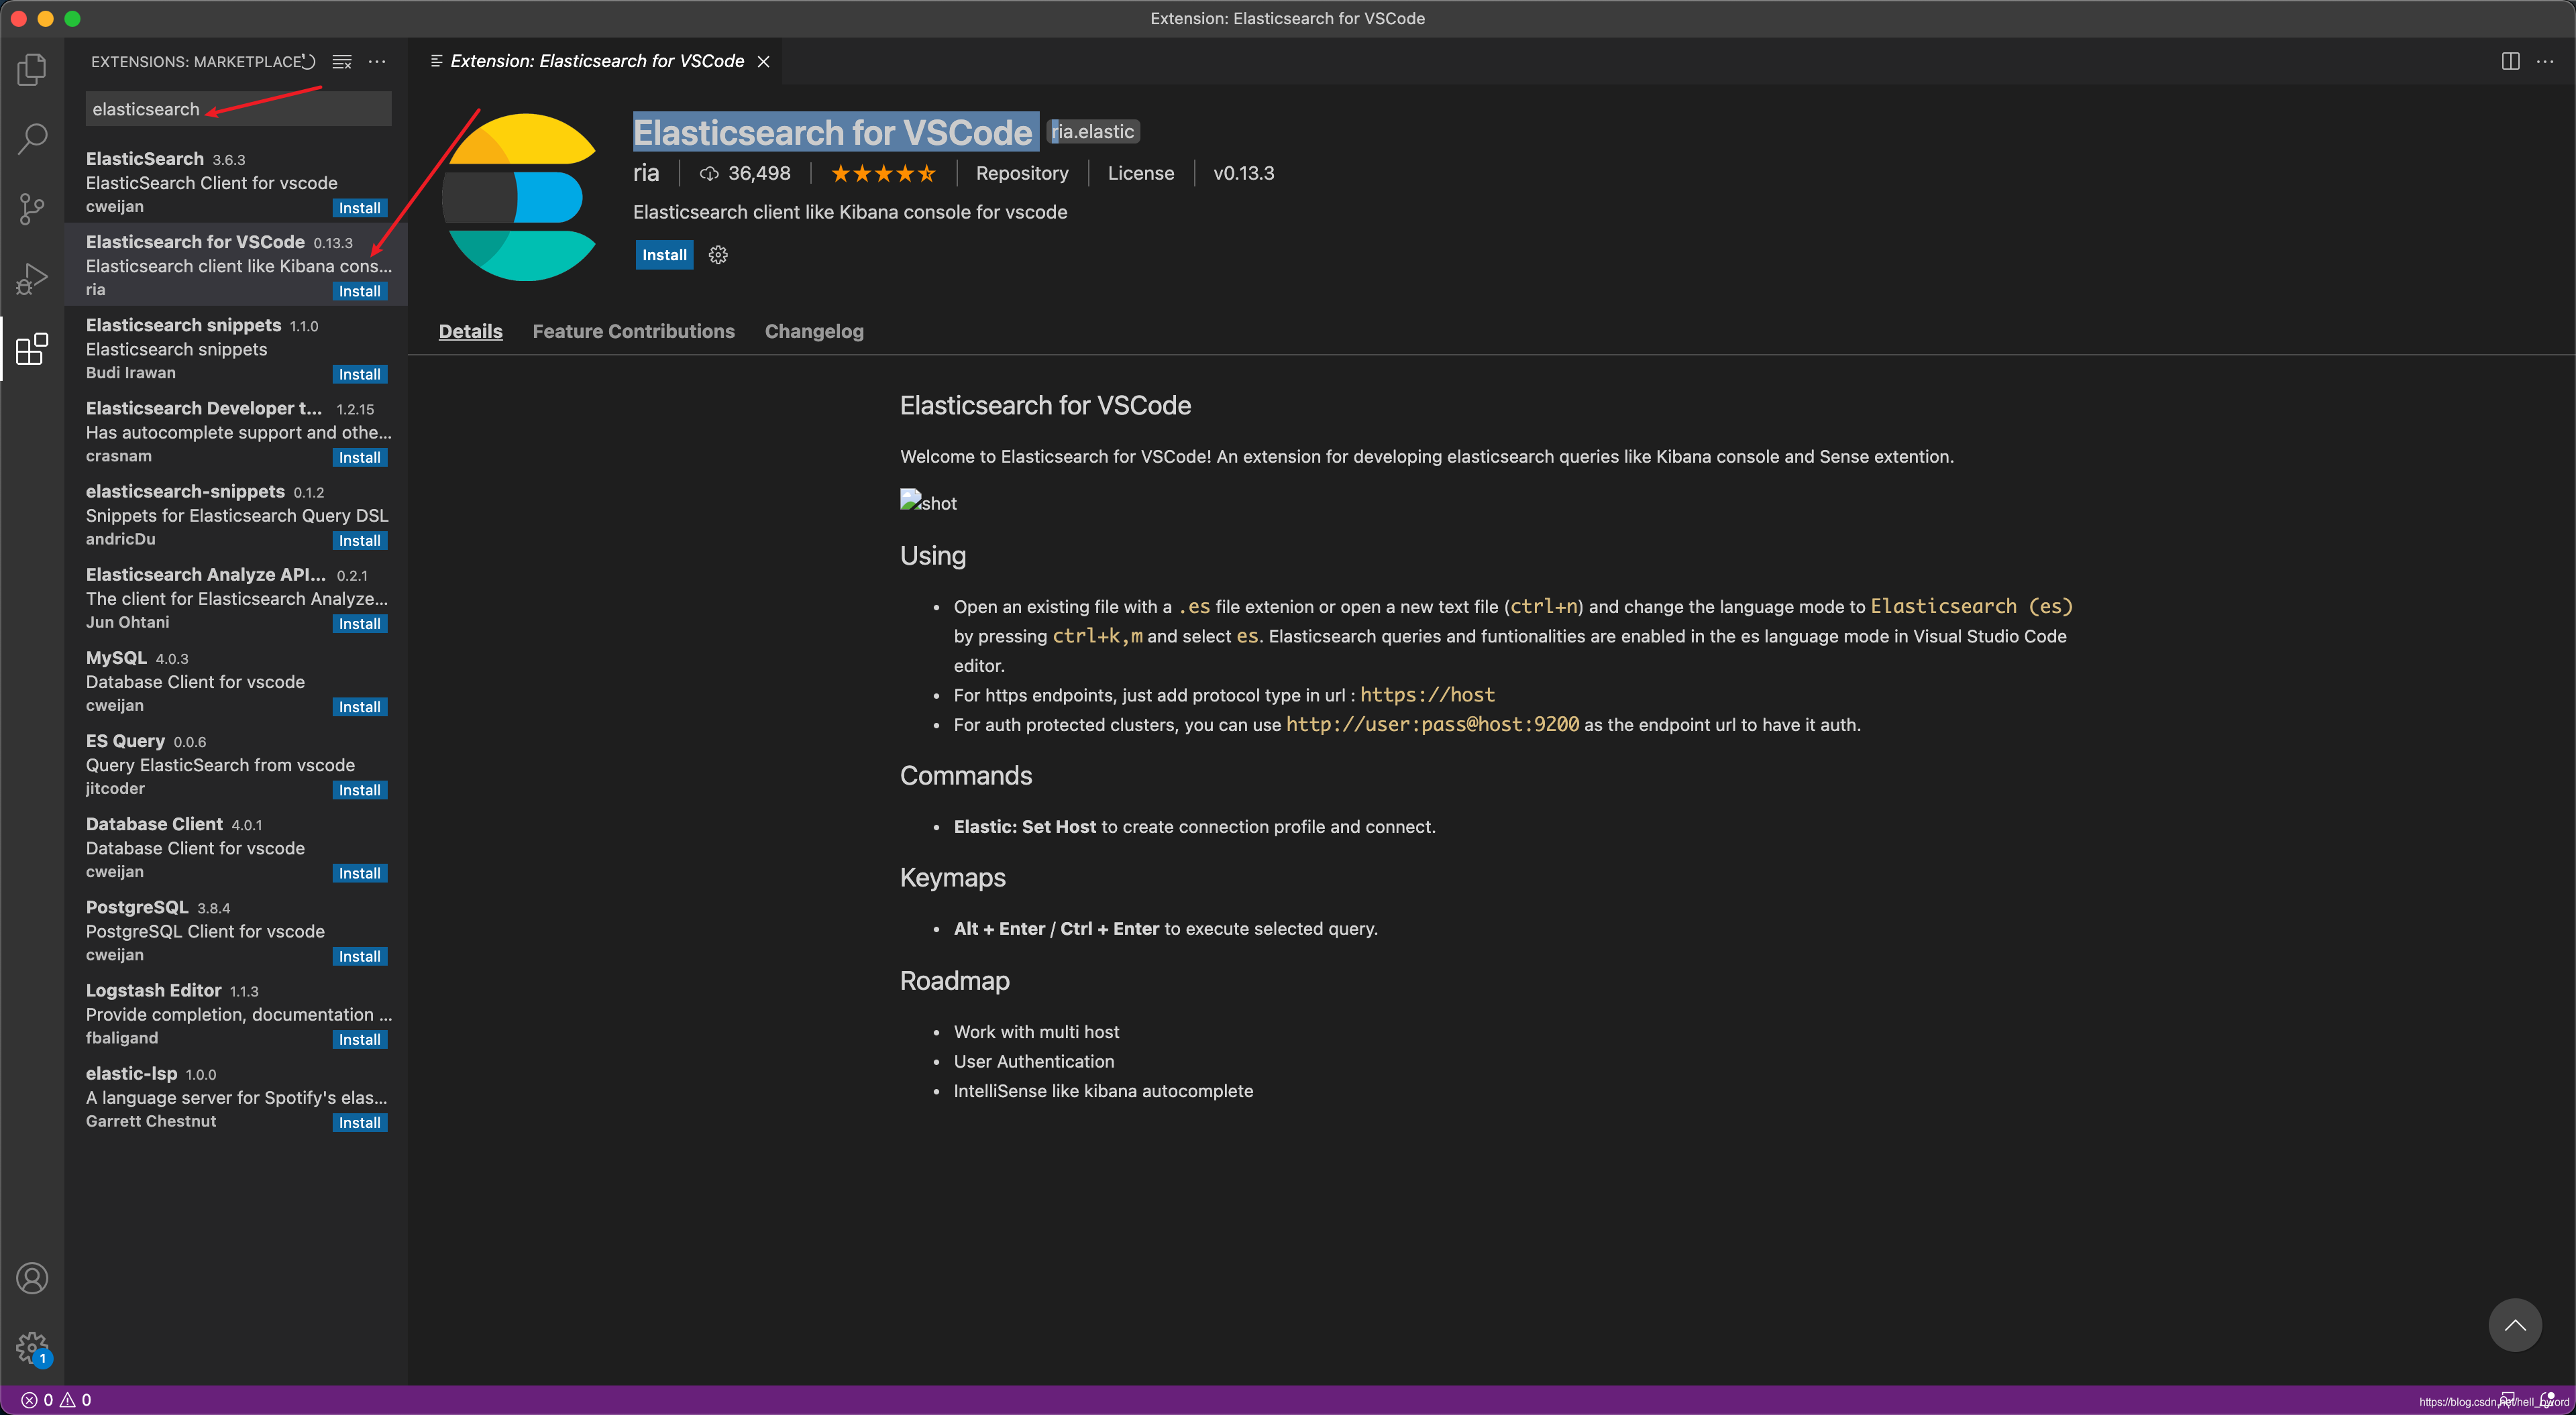Screen dimensions: 2576x1415
Task: Install the PostgreSQL extension
Action: [359, 956]
